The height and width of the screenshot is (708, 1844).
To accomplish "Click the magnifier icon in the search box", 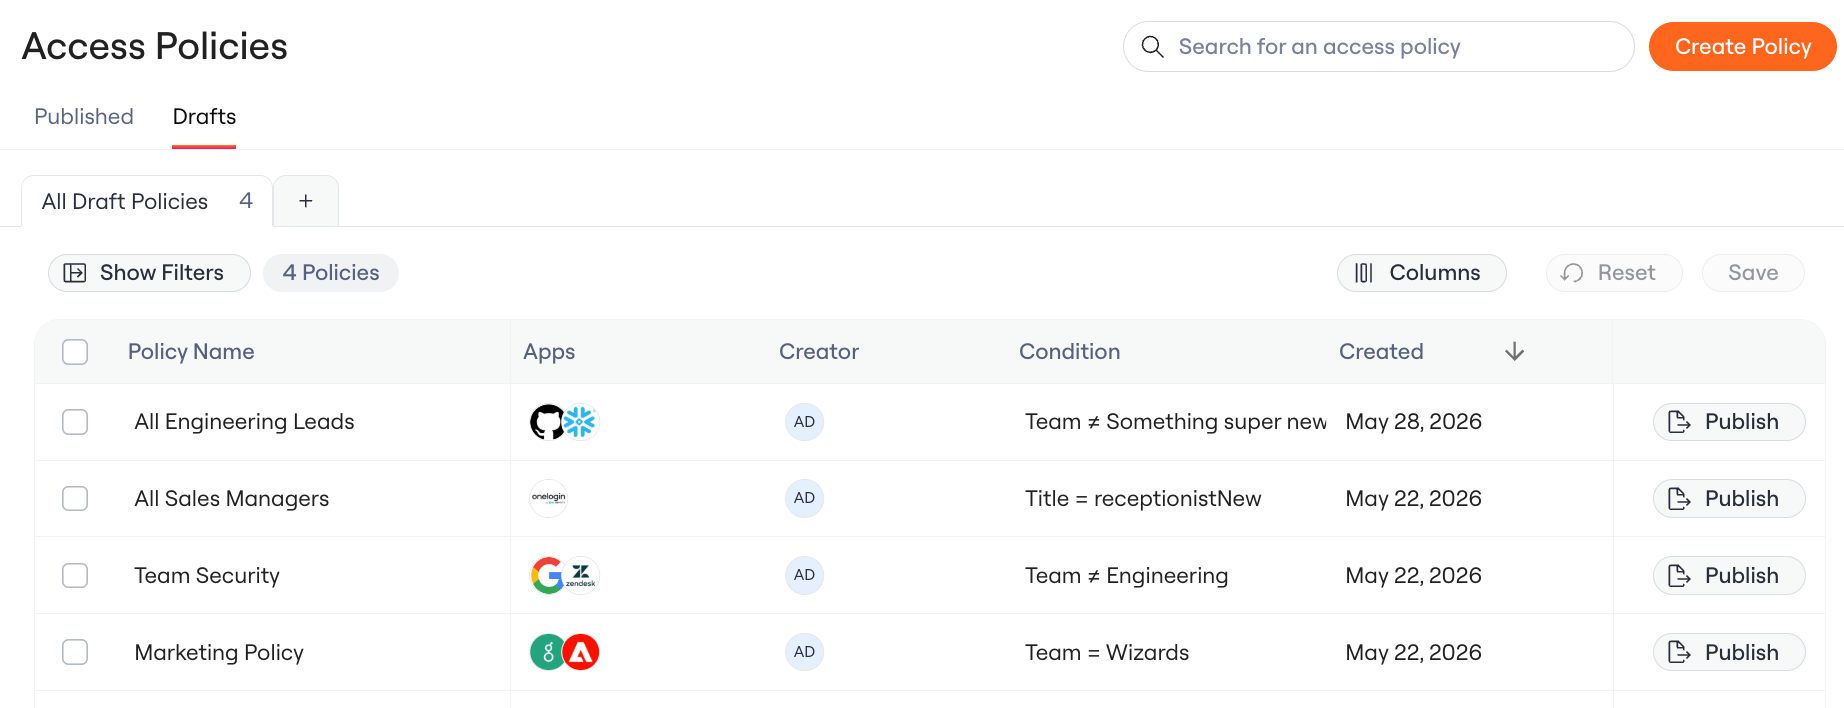I will tap(1153, 47).
